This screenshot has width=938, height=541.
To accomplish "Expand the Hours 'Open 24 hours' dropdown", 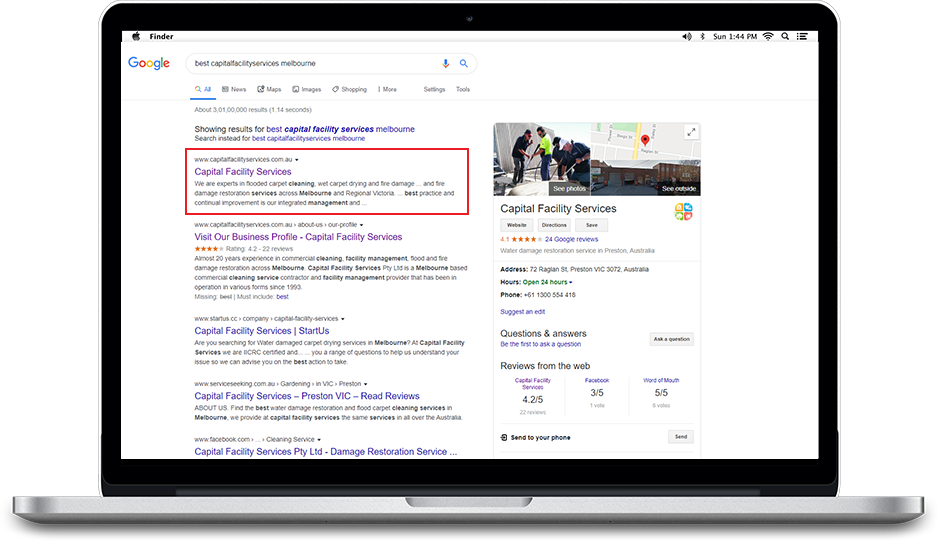I will click(571, 283).
